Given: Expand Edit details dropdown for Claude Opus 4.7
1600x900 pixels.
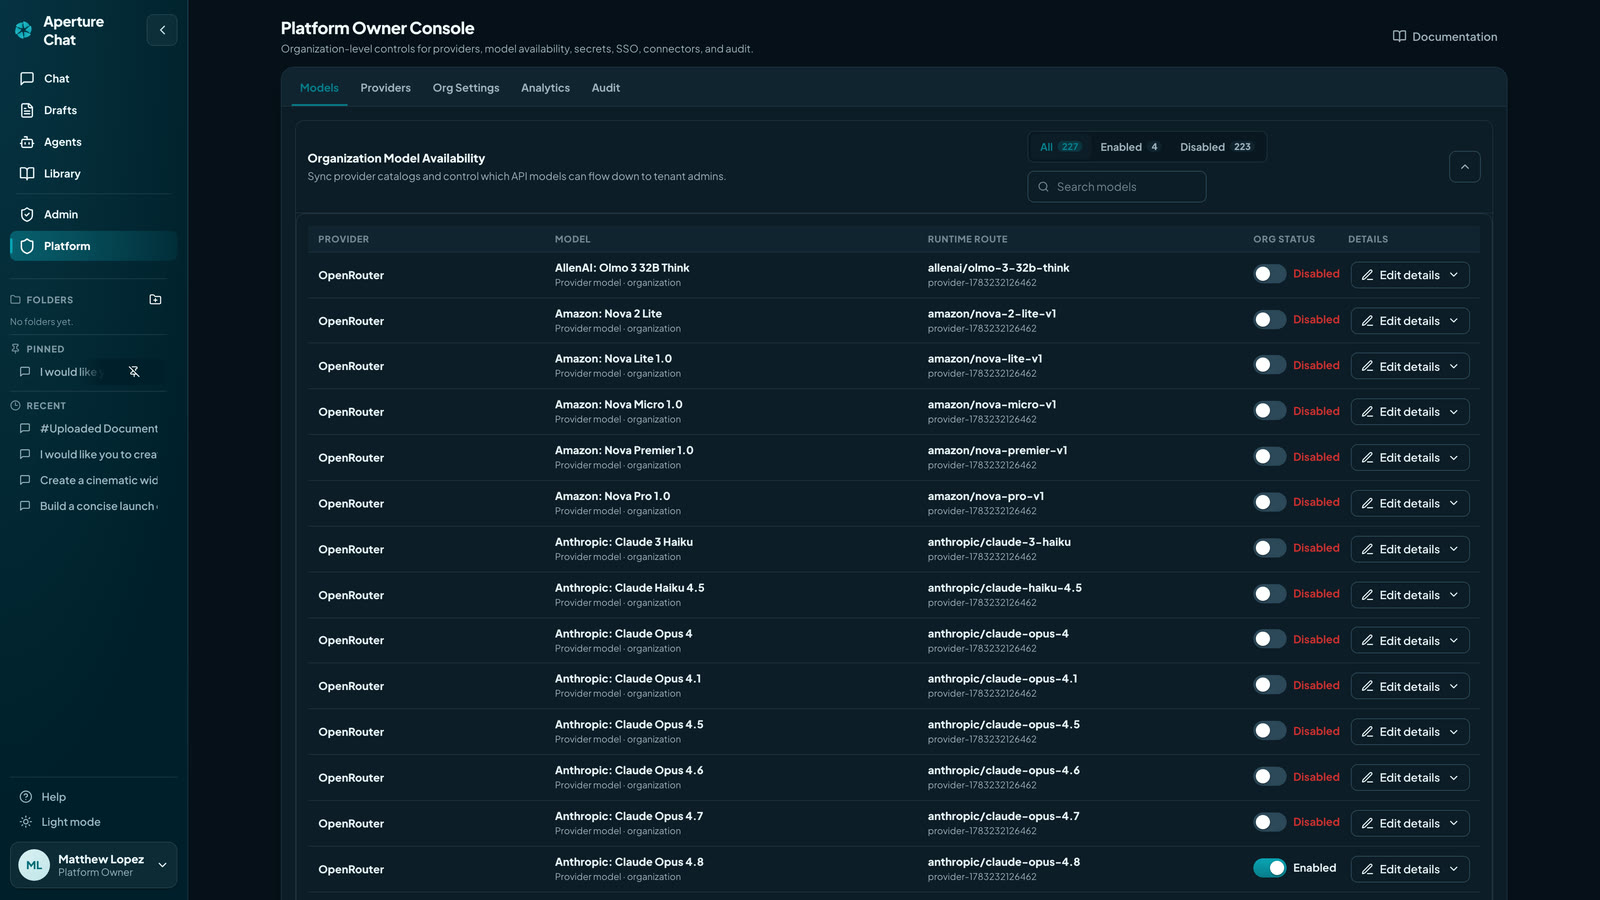Looking at the screenshot, I should pyautogui.click(x=1454, y=824).
